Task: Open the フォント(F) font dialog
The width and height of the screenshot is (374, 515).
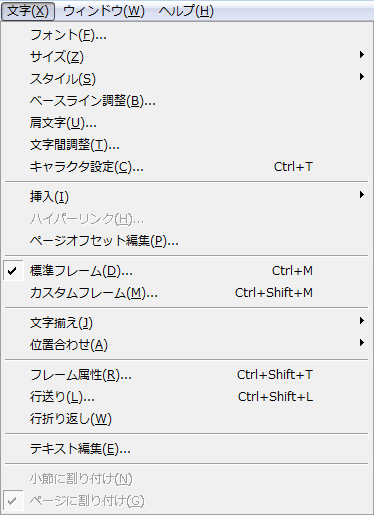Action: tap(187, 35)
